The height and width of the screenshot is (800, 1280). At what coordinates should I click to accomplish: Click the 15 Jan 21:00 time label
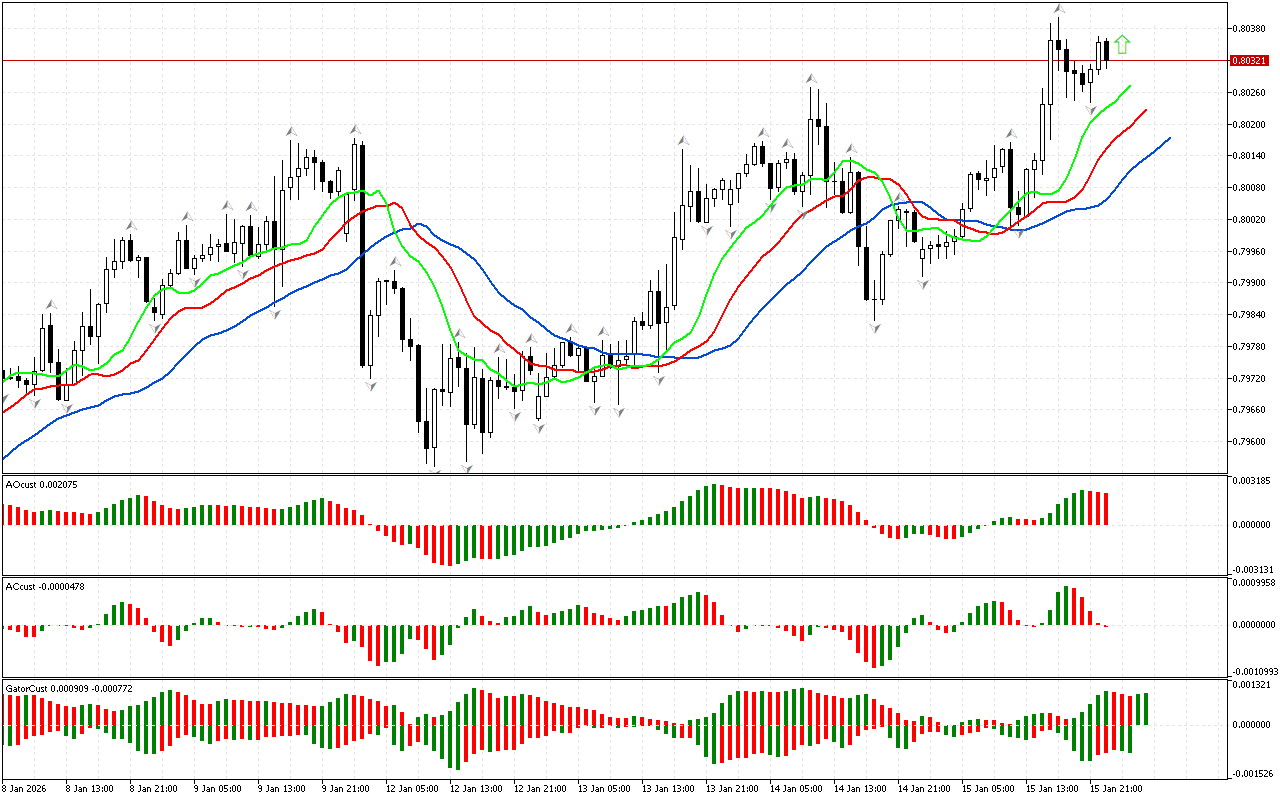[1117, 788]
